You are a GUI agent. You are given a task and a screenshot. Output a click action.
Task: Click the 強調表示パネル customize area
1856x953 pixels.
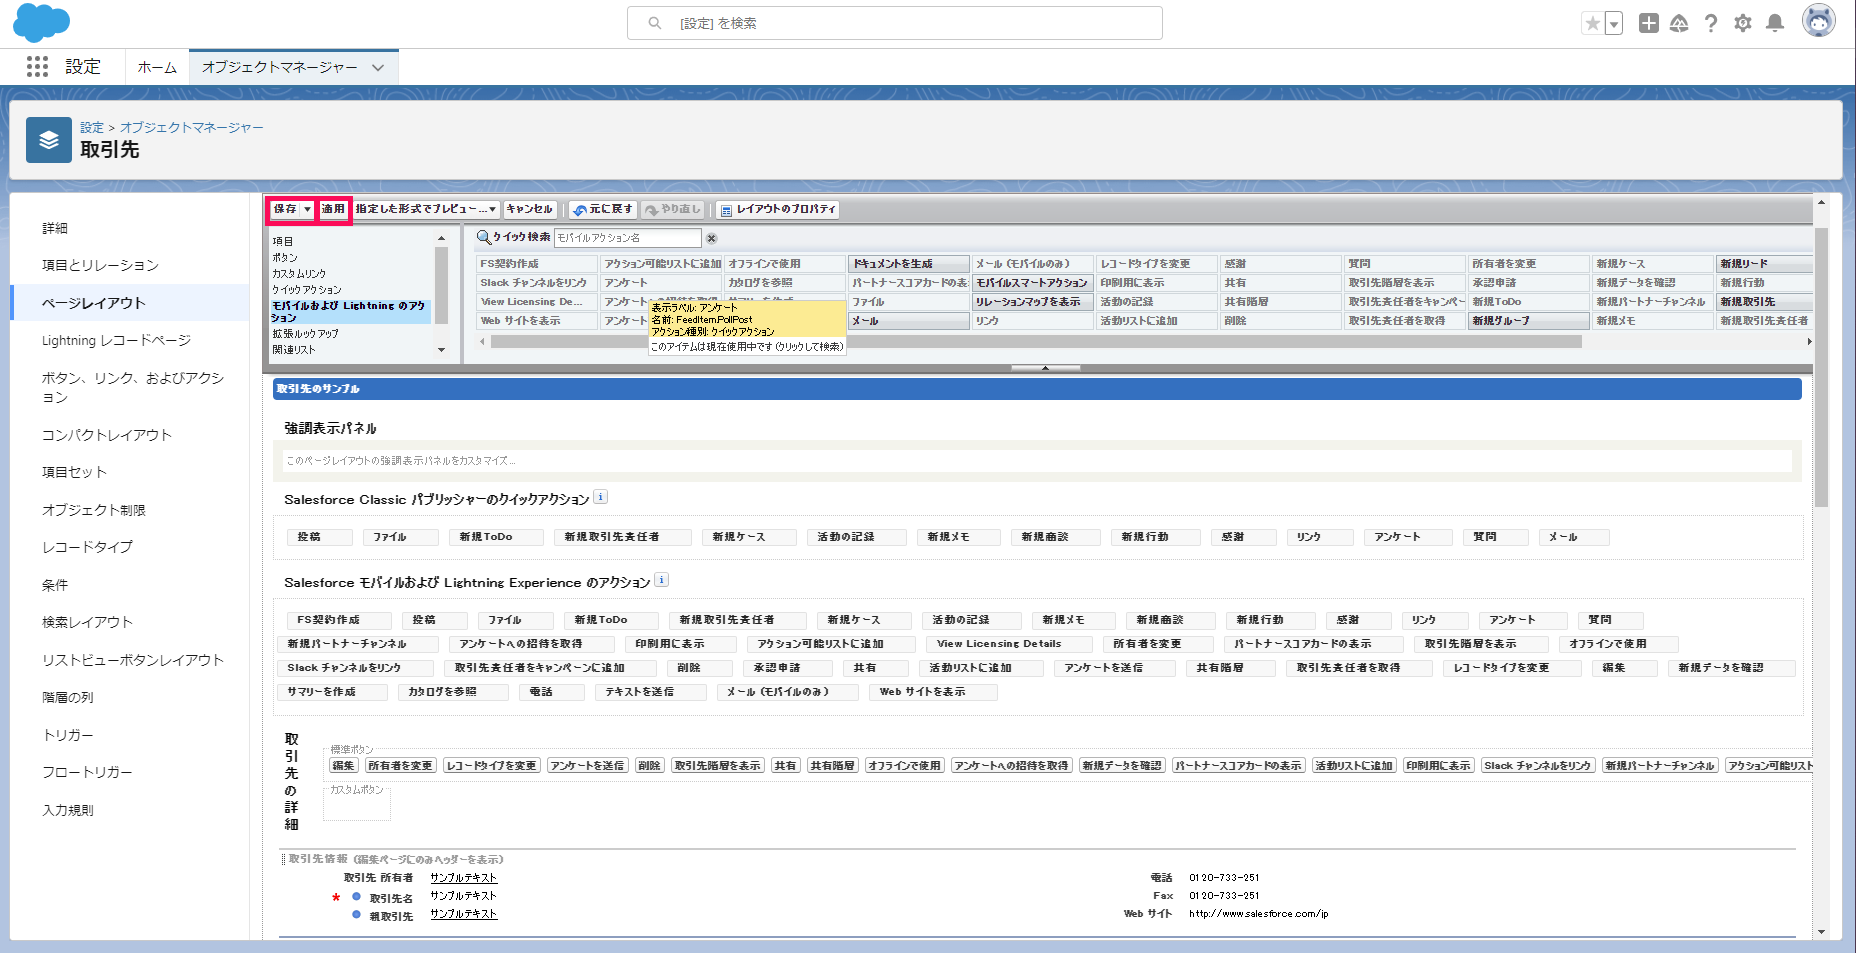point(1038,461)
